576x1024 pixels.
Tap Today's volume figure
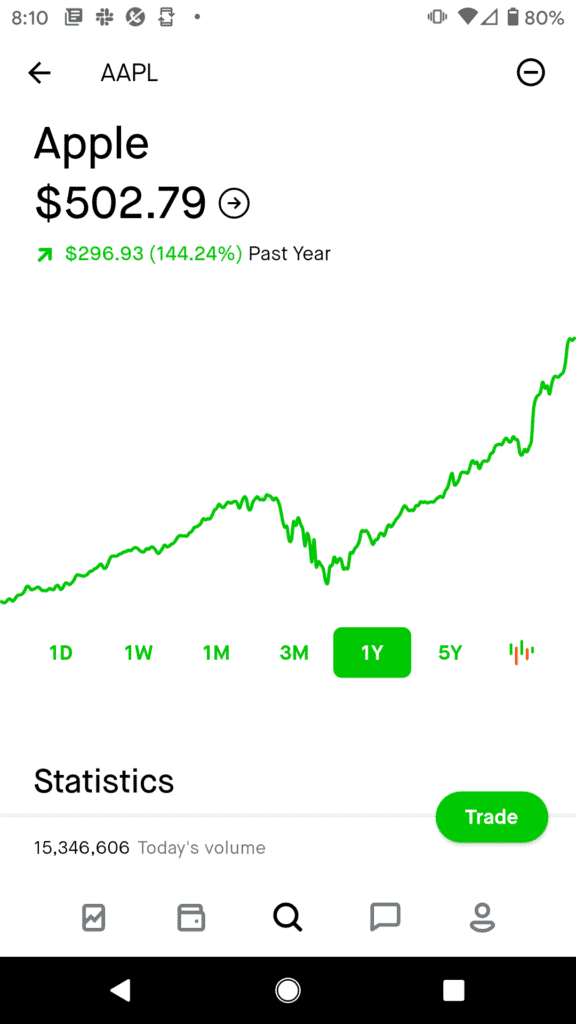pyautogui.click(x=81, y=847)
